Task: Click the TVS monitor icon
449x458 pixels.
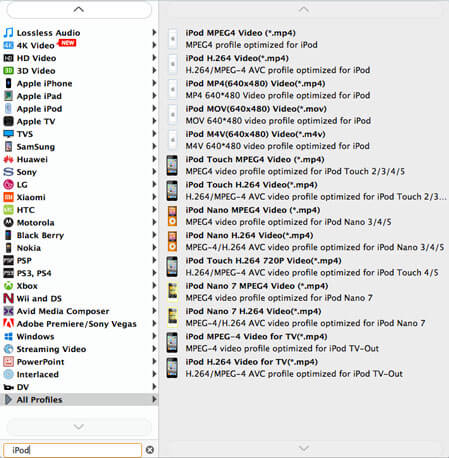Action: (8, 134)
